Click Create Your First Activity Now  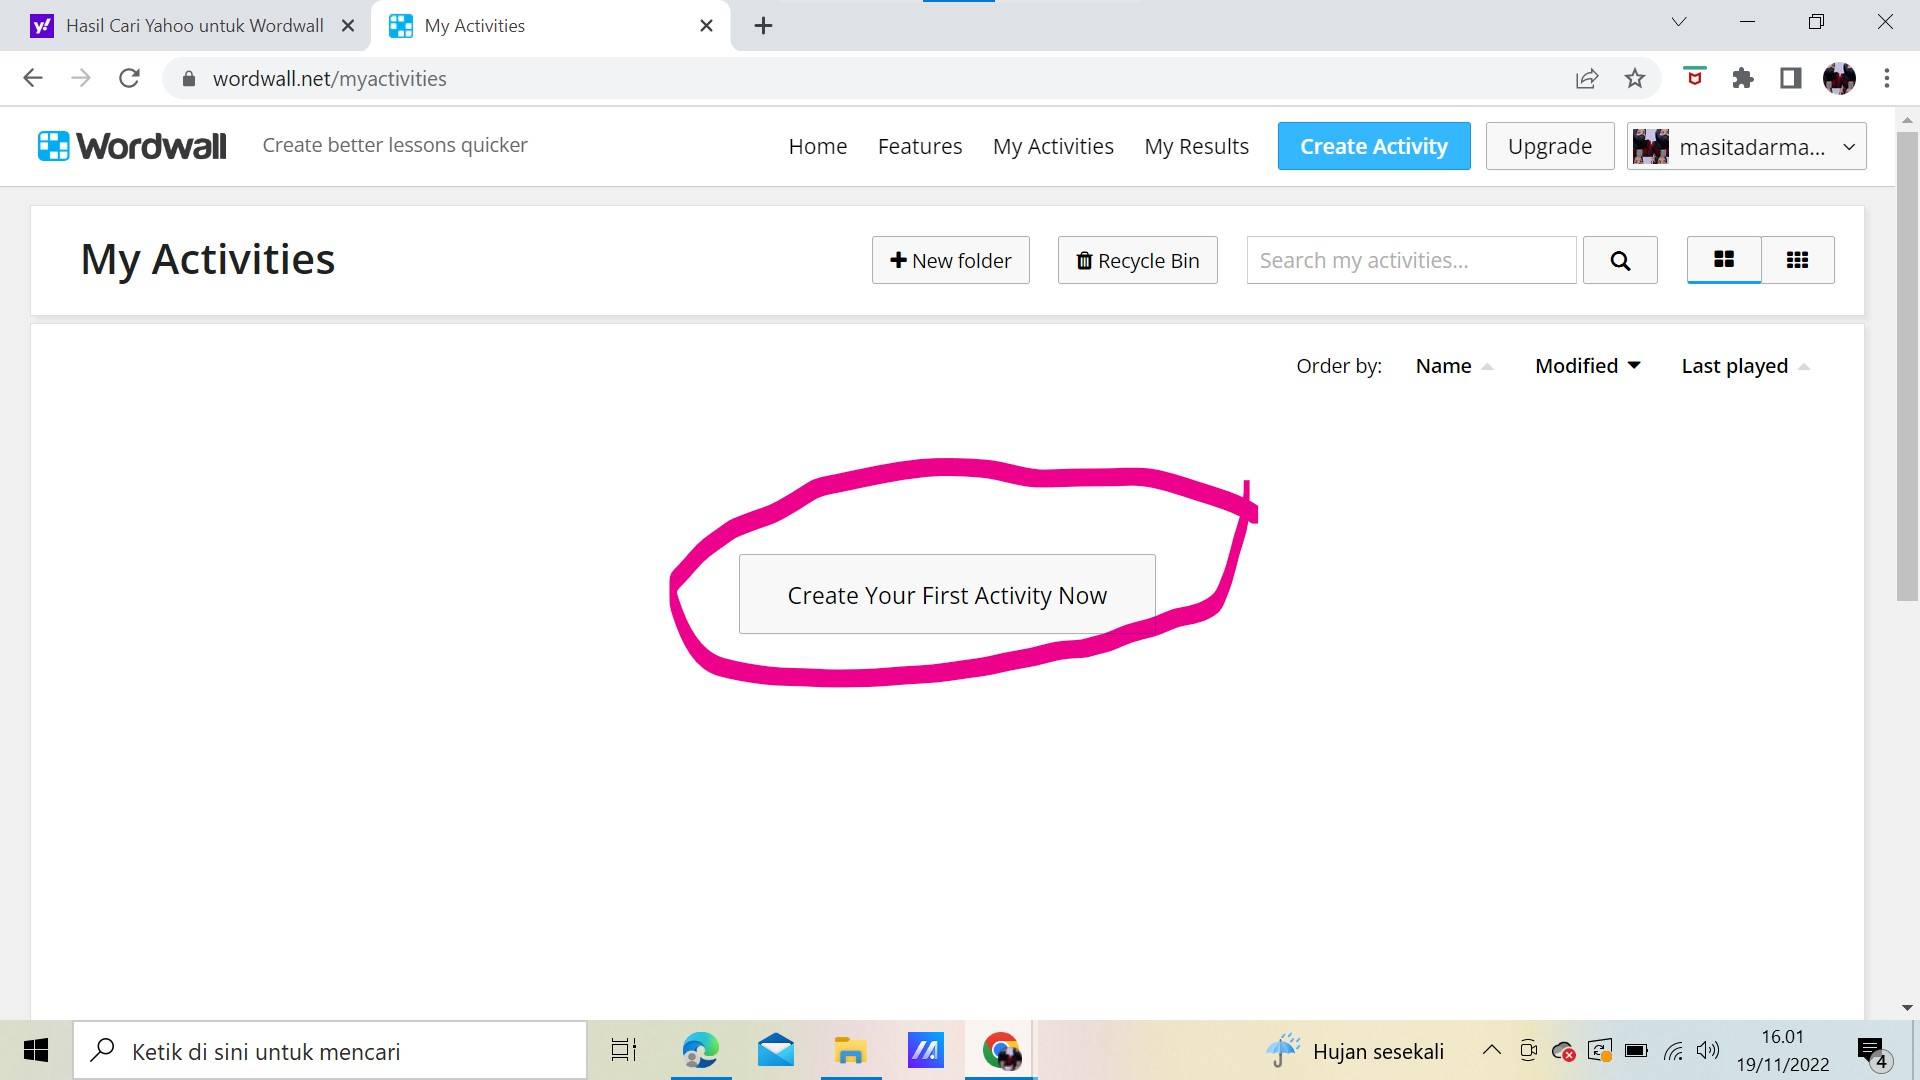(947, 593)
